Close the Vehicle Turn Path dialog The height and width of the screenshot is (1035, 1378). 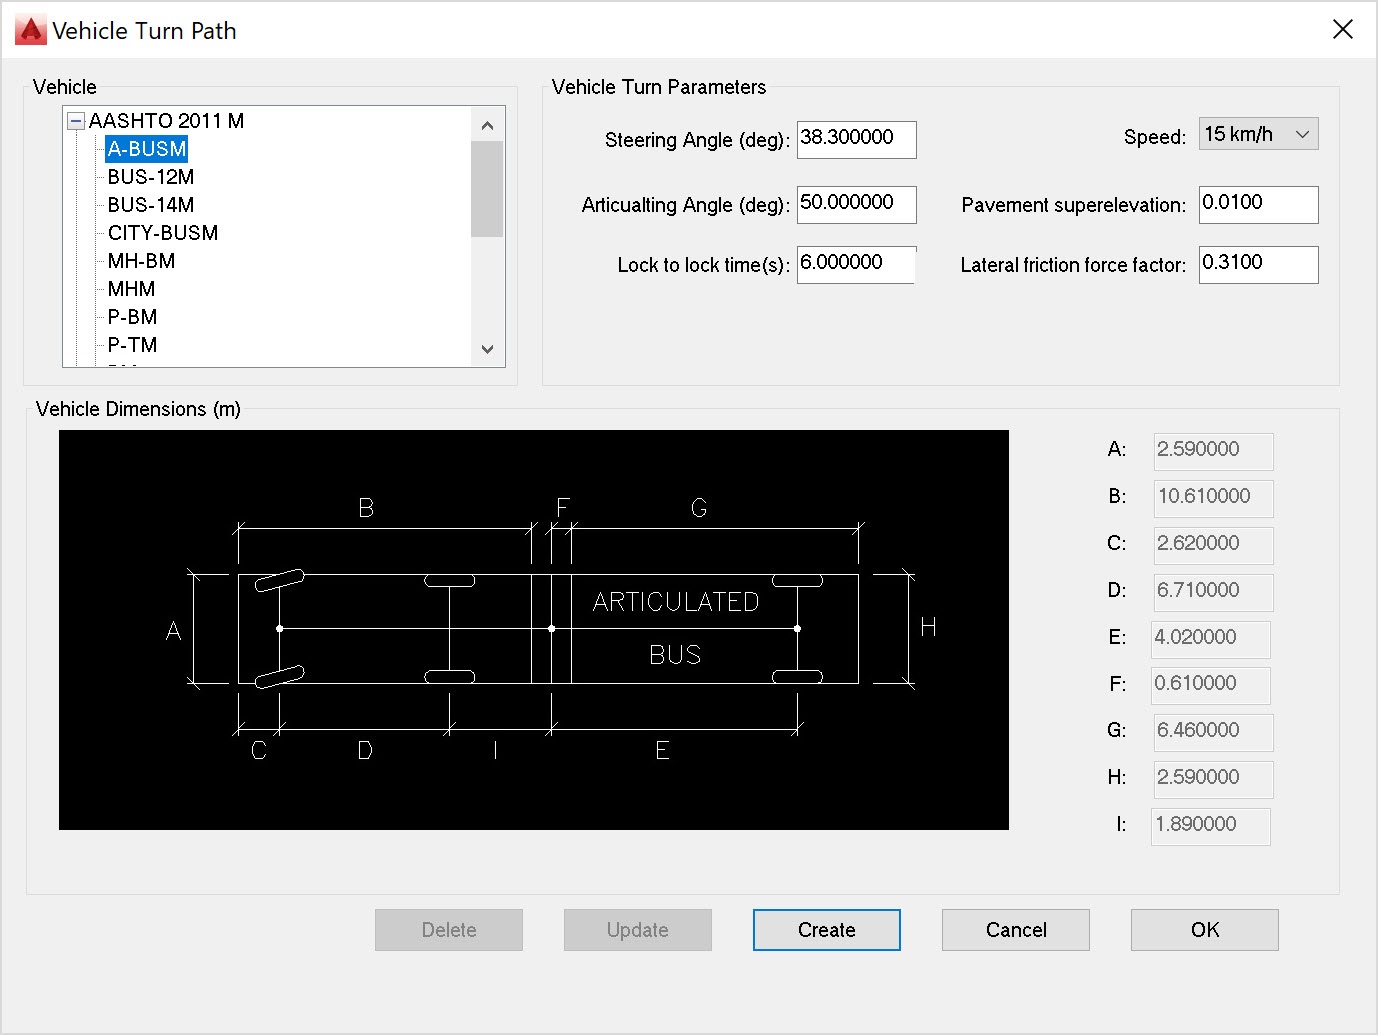(1343, 29)
